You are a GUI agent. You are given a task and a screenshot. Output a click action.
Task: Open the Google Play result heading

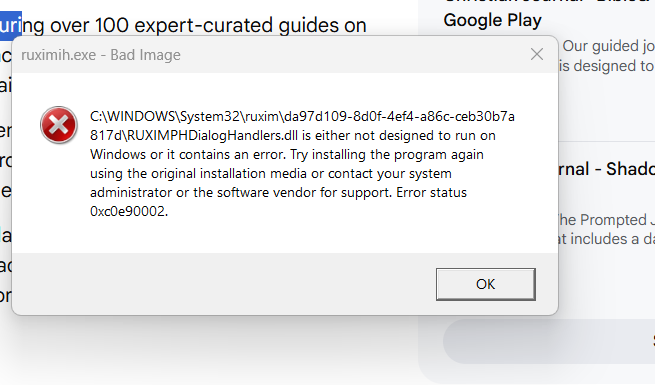click(493, 20)
